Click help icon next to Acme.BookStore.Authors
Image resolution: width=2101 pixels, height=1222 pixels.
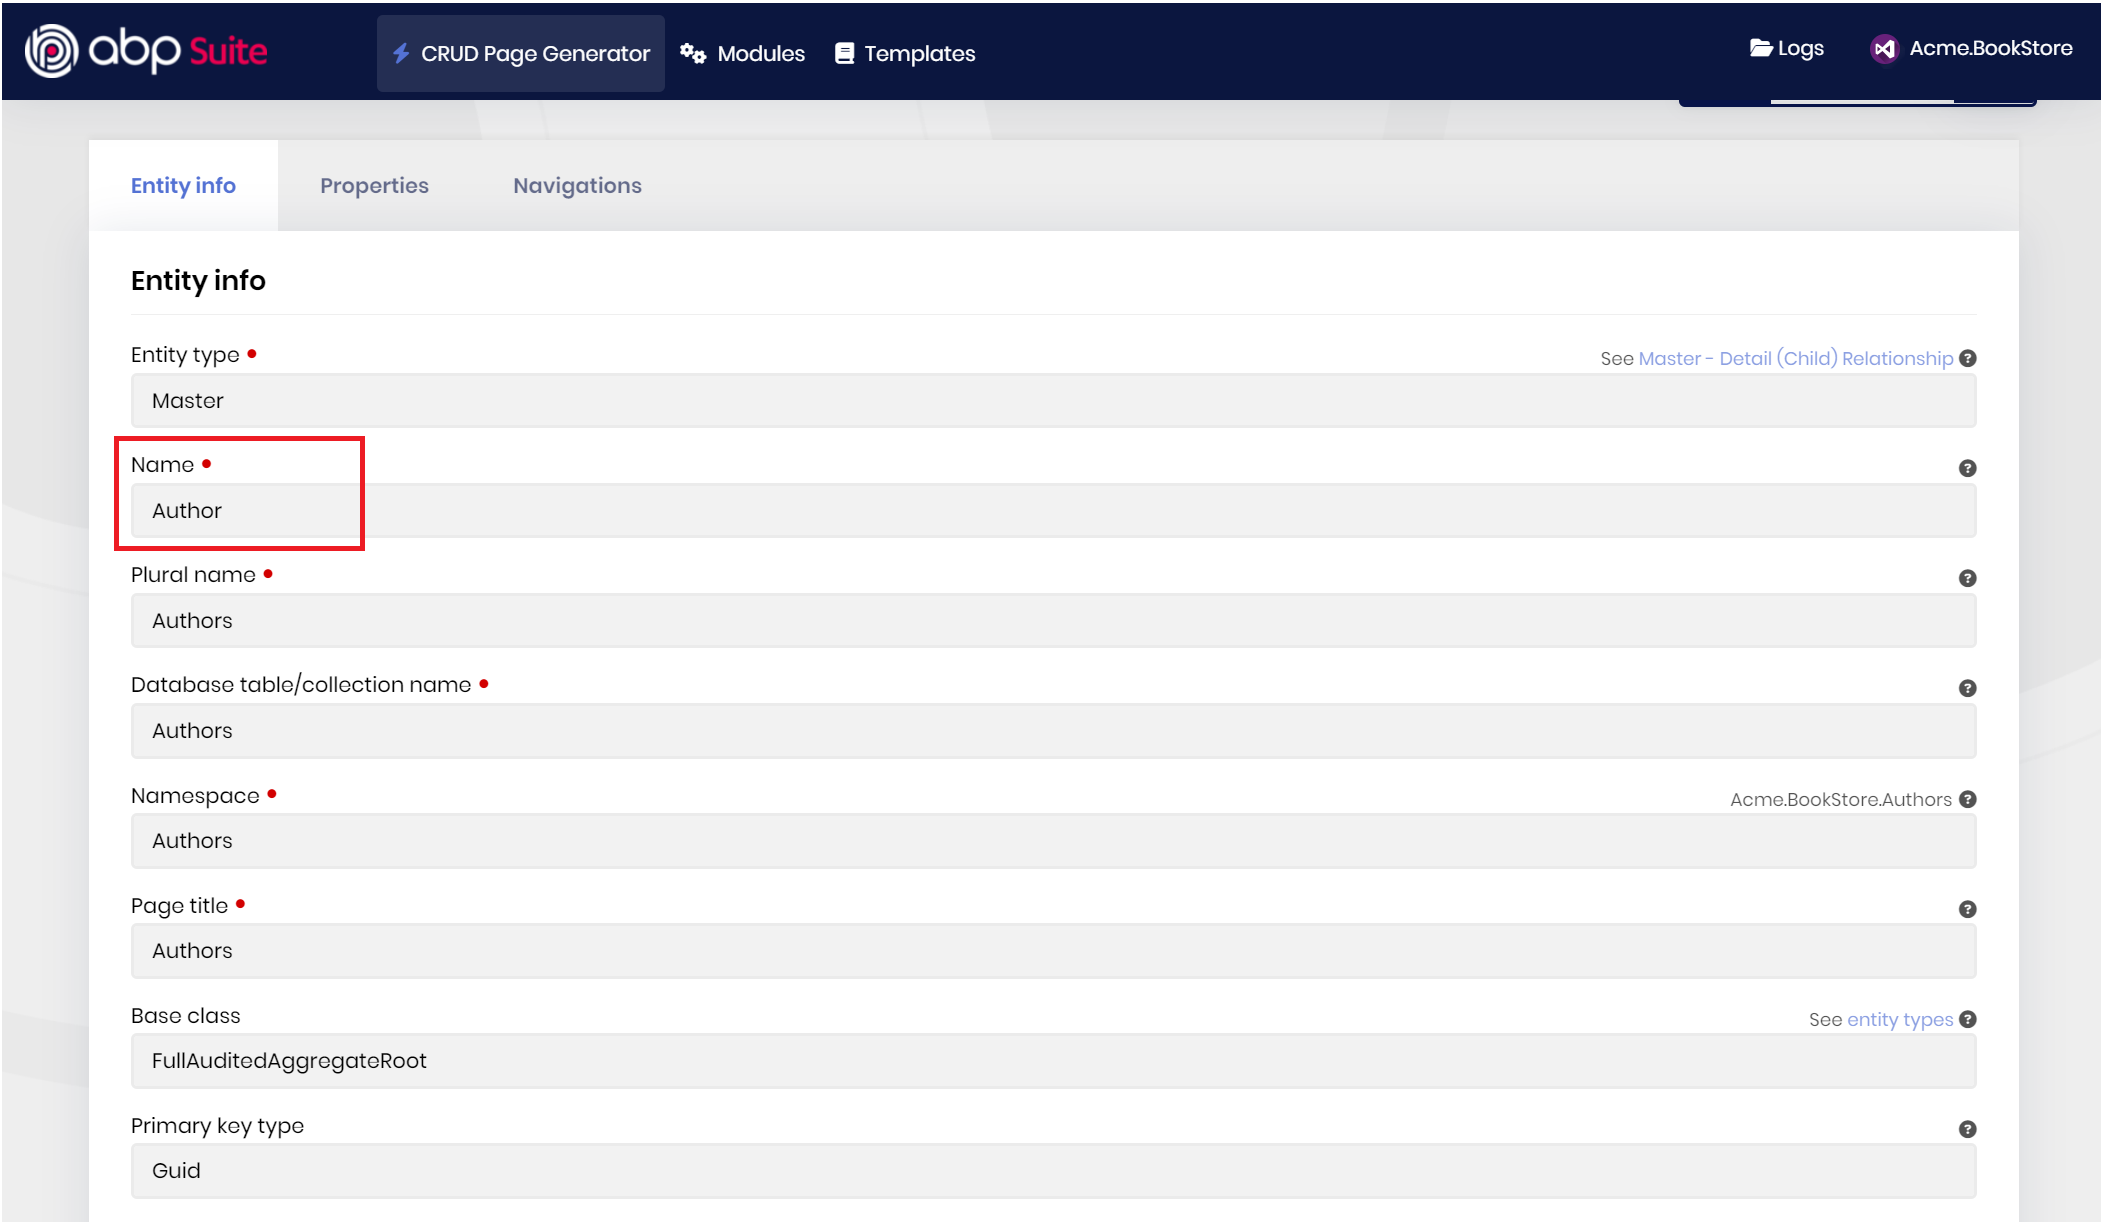point(1967,799)
